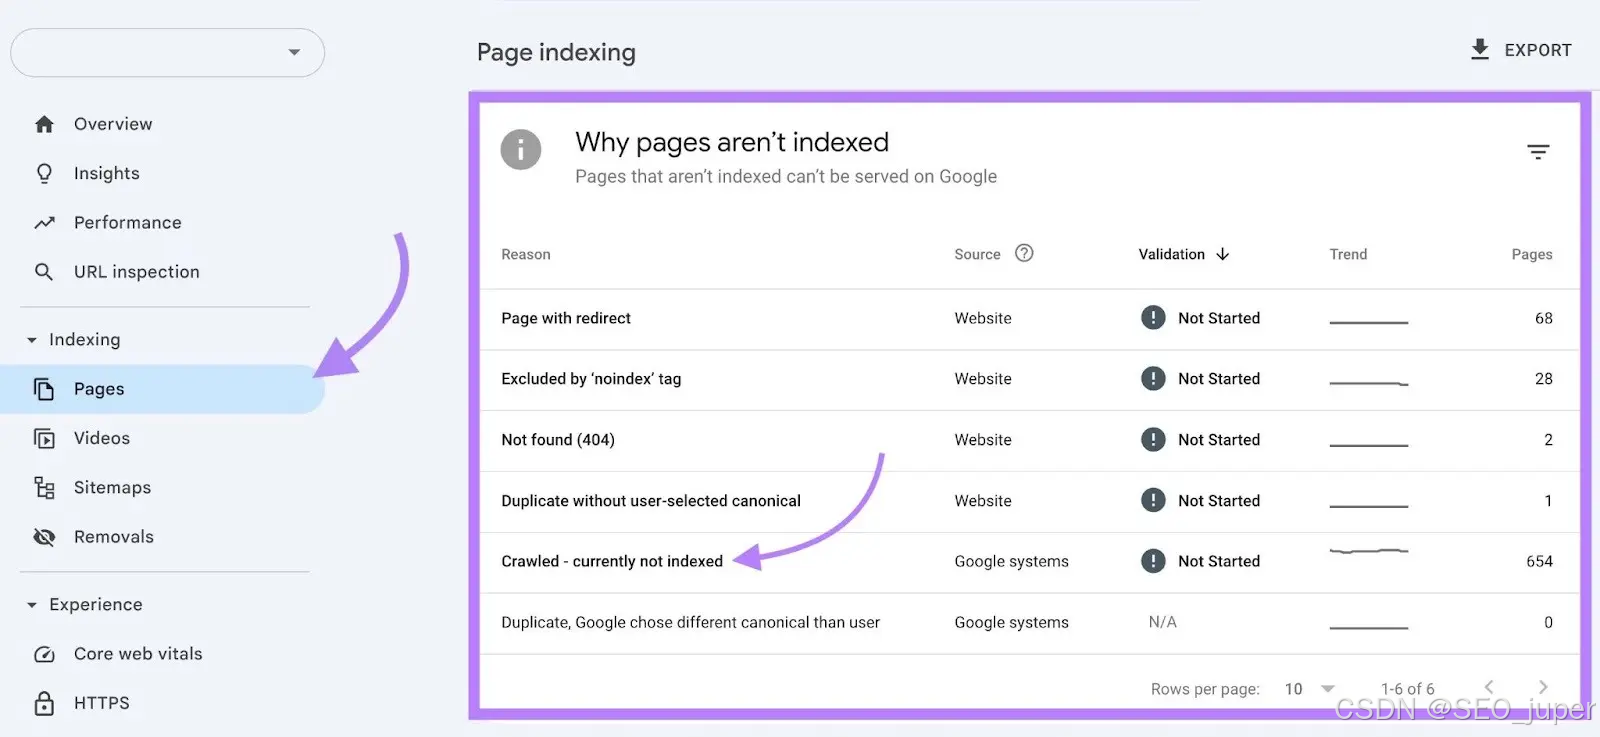Open Core web vitals report
The height and width of the screenshot is (737, 1600).
click(138, 654)
